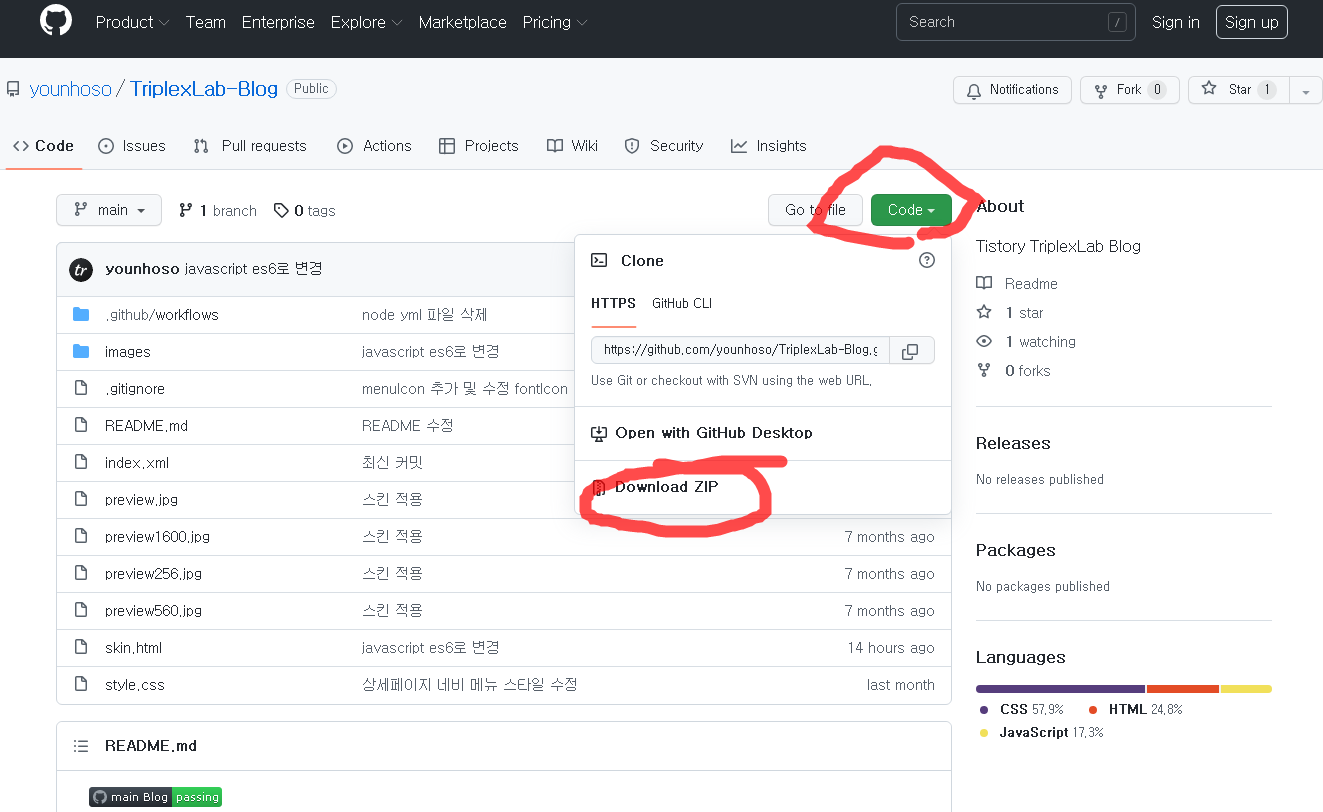Click the file icon beside .gitignore

81,389
